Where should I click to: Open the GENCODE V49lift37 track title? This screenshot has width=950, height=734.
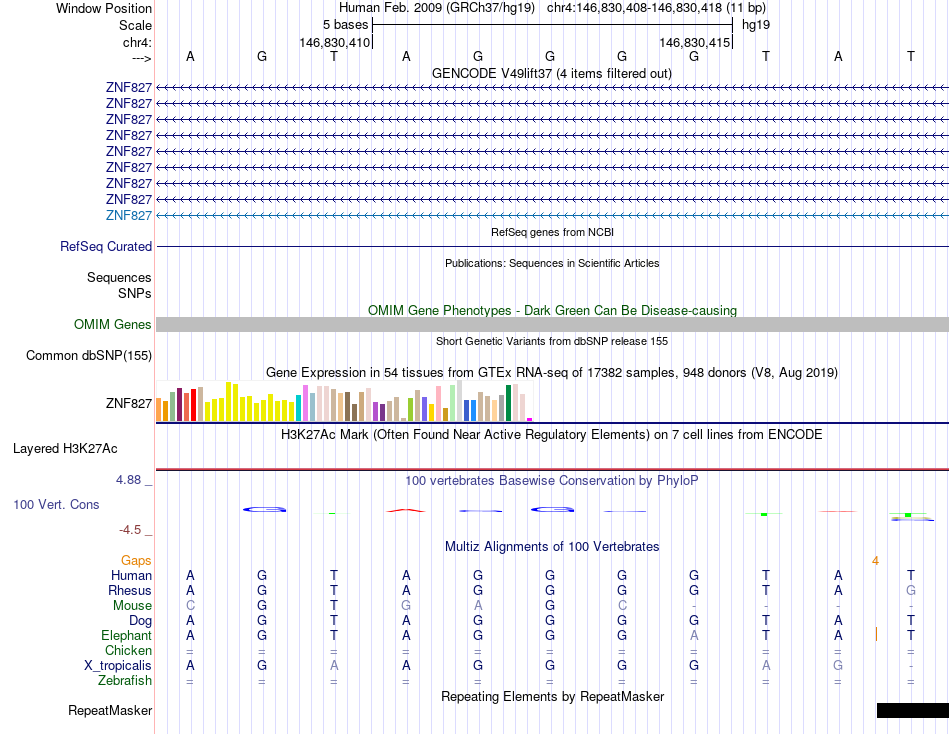coord(551,73)
